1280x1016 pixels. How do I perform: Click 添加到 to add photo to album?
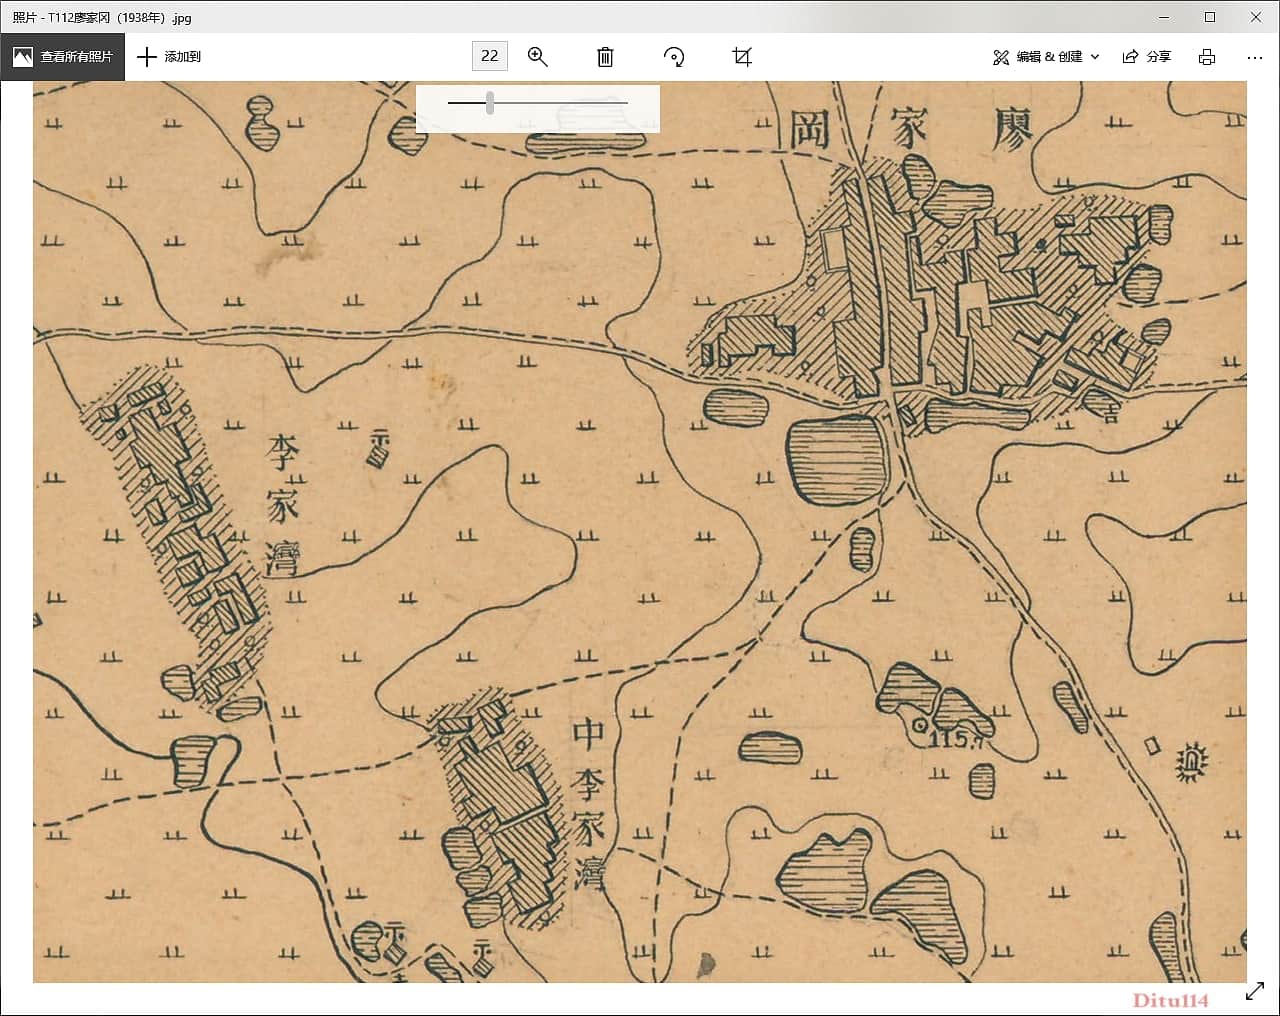169,57
